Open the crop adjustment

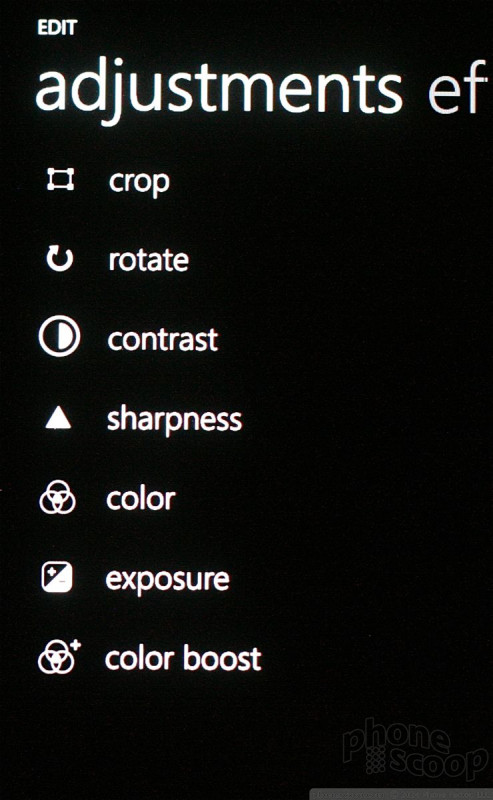click(139, 182)
